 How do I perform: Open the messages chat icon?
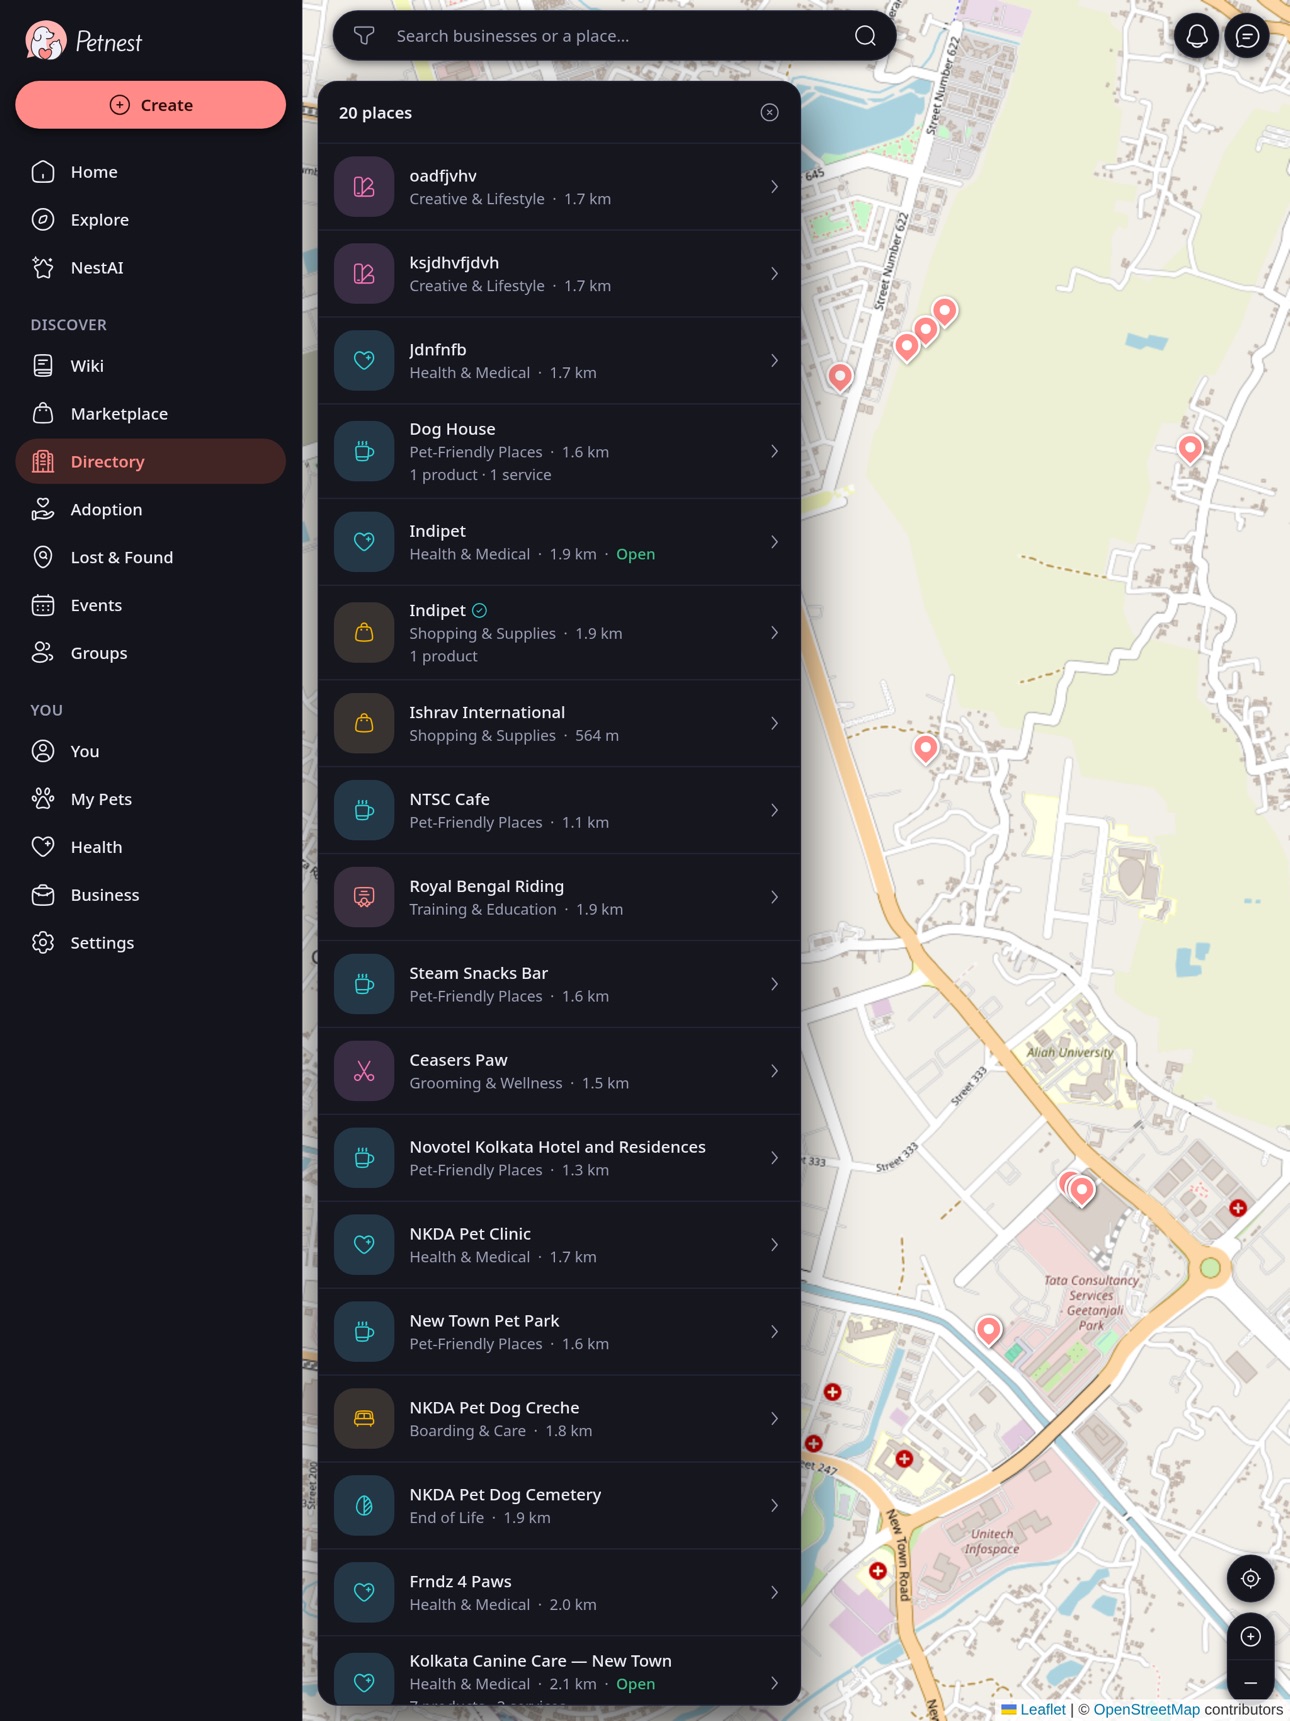point(1247,36)
